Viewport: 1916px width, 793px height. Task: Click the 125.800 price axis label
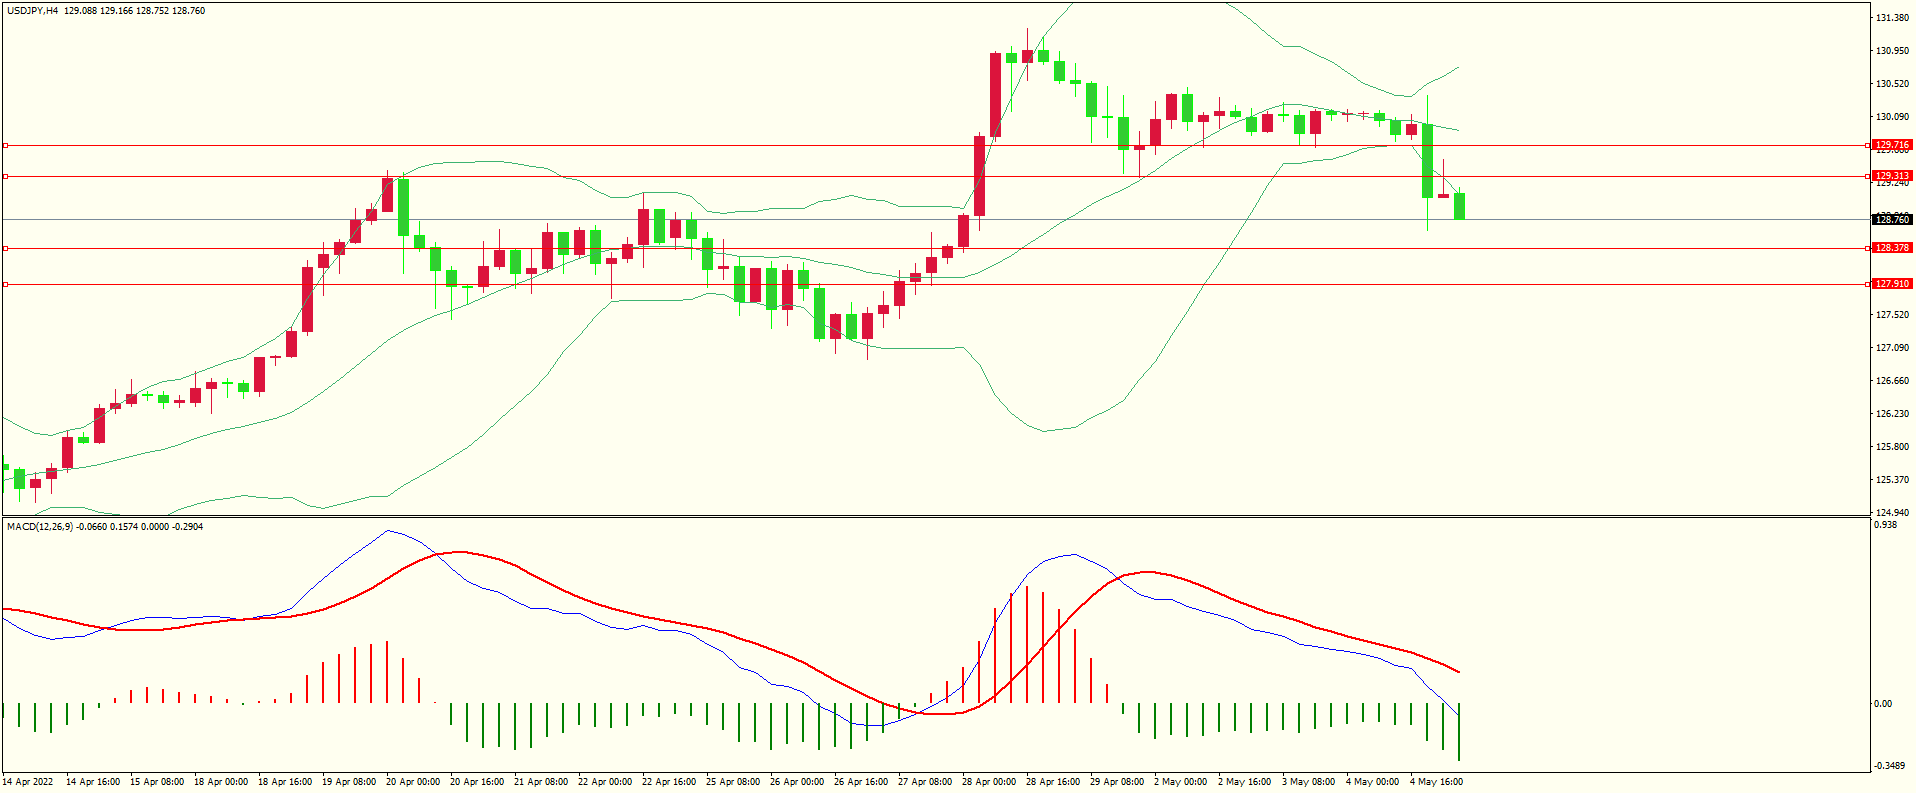[x=1892, y=447]
